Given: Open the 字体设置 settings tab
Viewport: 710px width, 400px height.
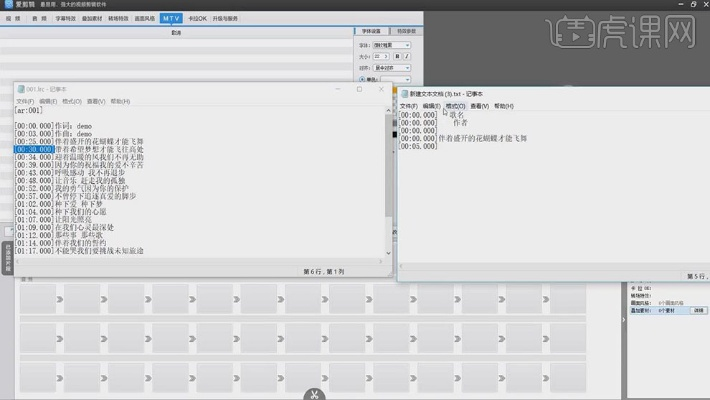Looking at the screenshot, I should point(370,31).
